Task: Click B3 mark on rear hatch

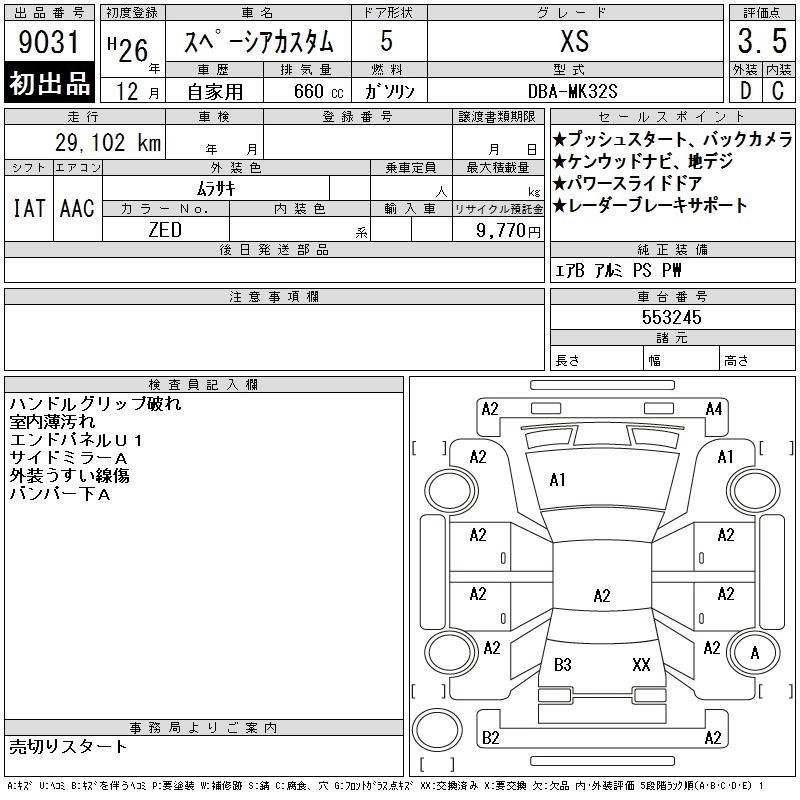Action: click(x=563, y=664)
